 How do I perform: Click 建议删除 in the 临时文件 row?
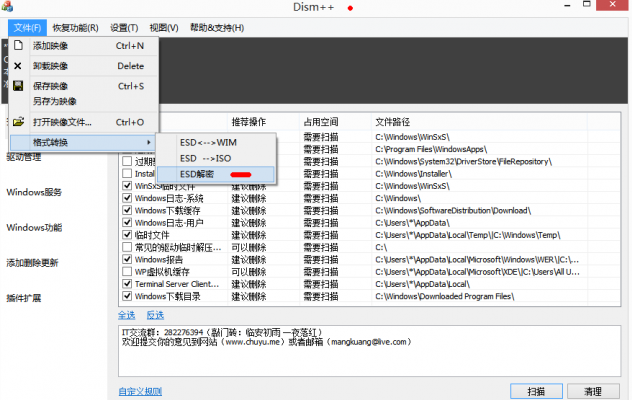pyautogui.click(x=249, y=235)
